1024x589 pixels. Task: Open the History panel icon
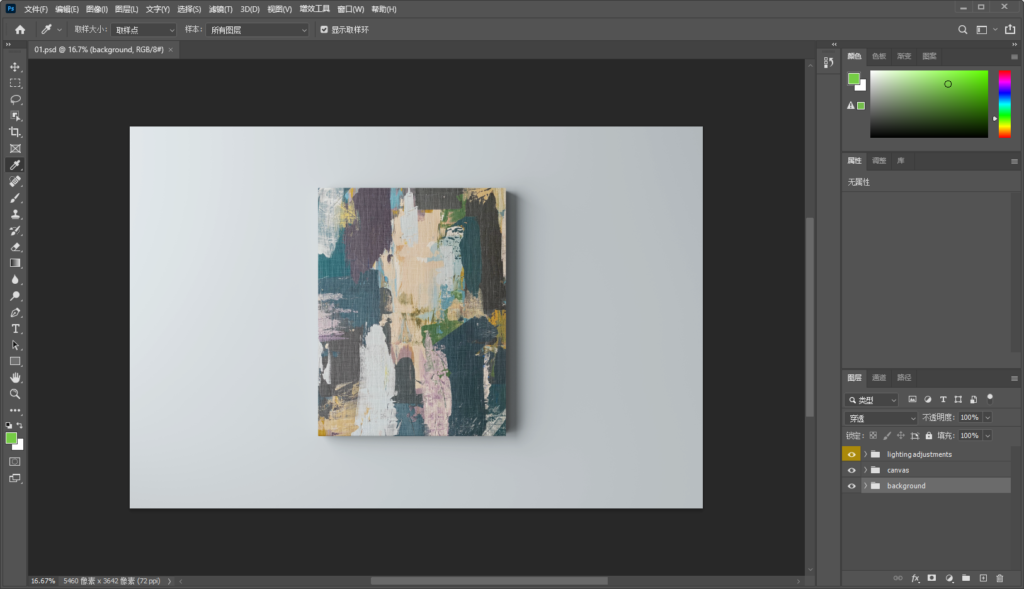(x=828, y=62)
